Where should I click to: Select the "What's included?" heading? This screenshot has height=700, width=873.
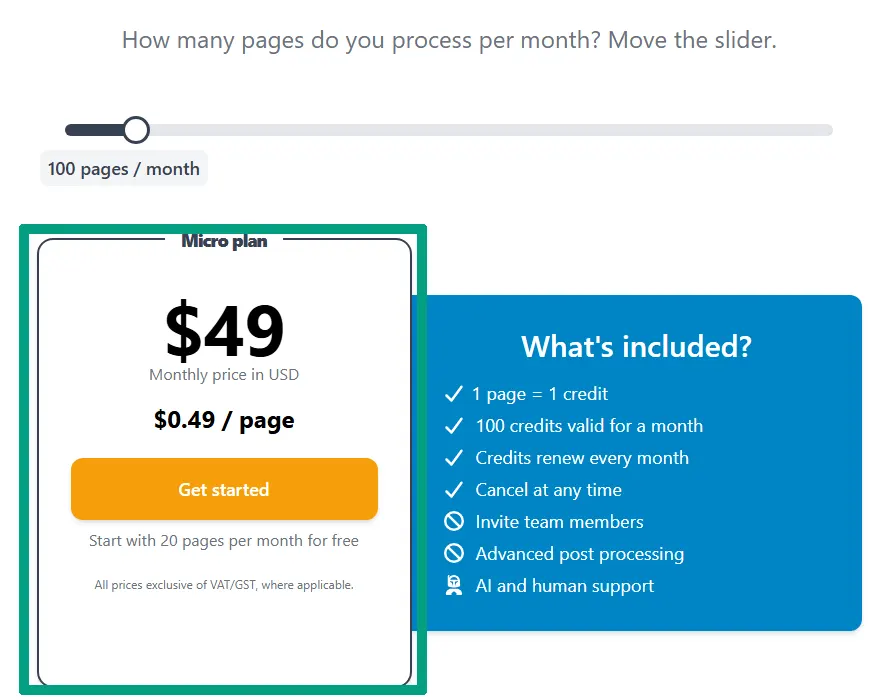636,346
